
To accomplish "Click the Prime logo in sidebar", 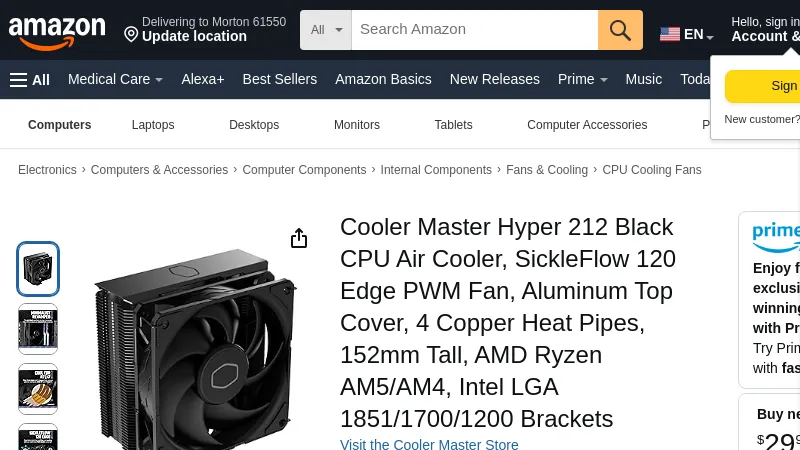I will pyautogui.click(x=776, y=236).
